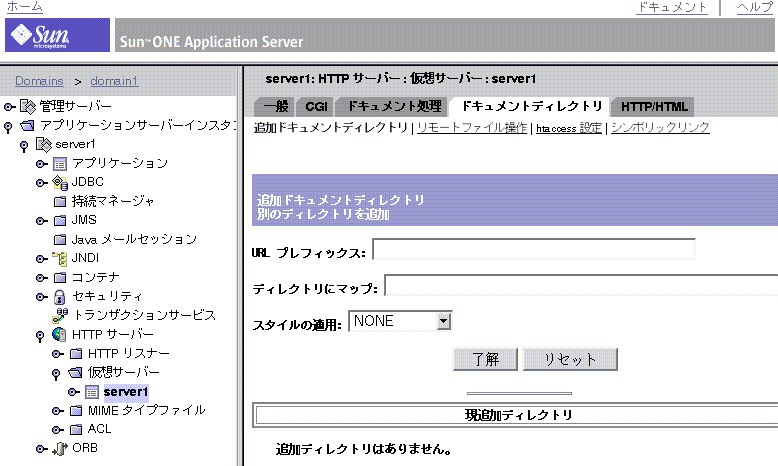Click the ACL folder icon

[75, 429]
